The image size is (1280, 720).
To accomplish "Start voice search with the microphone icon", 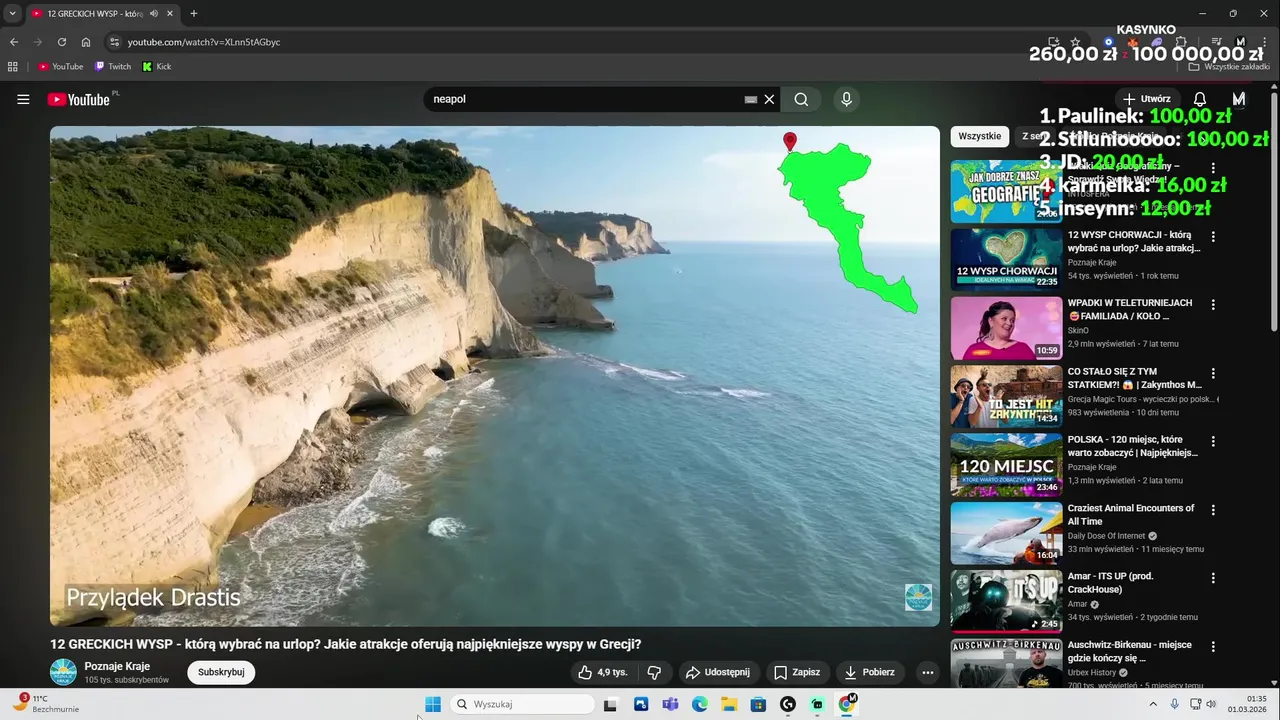I will pos(846,99).
